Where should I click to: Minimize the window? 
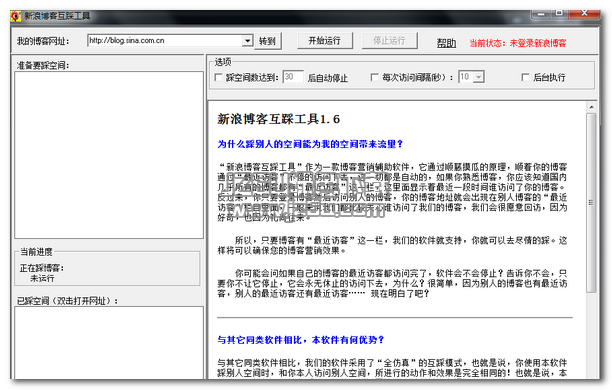point(541,14)
